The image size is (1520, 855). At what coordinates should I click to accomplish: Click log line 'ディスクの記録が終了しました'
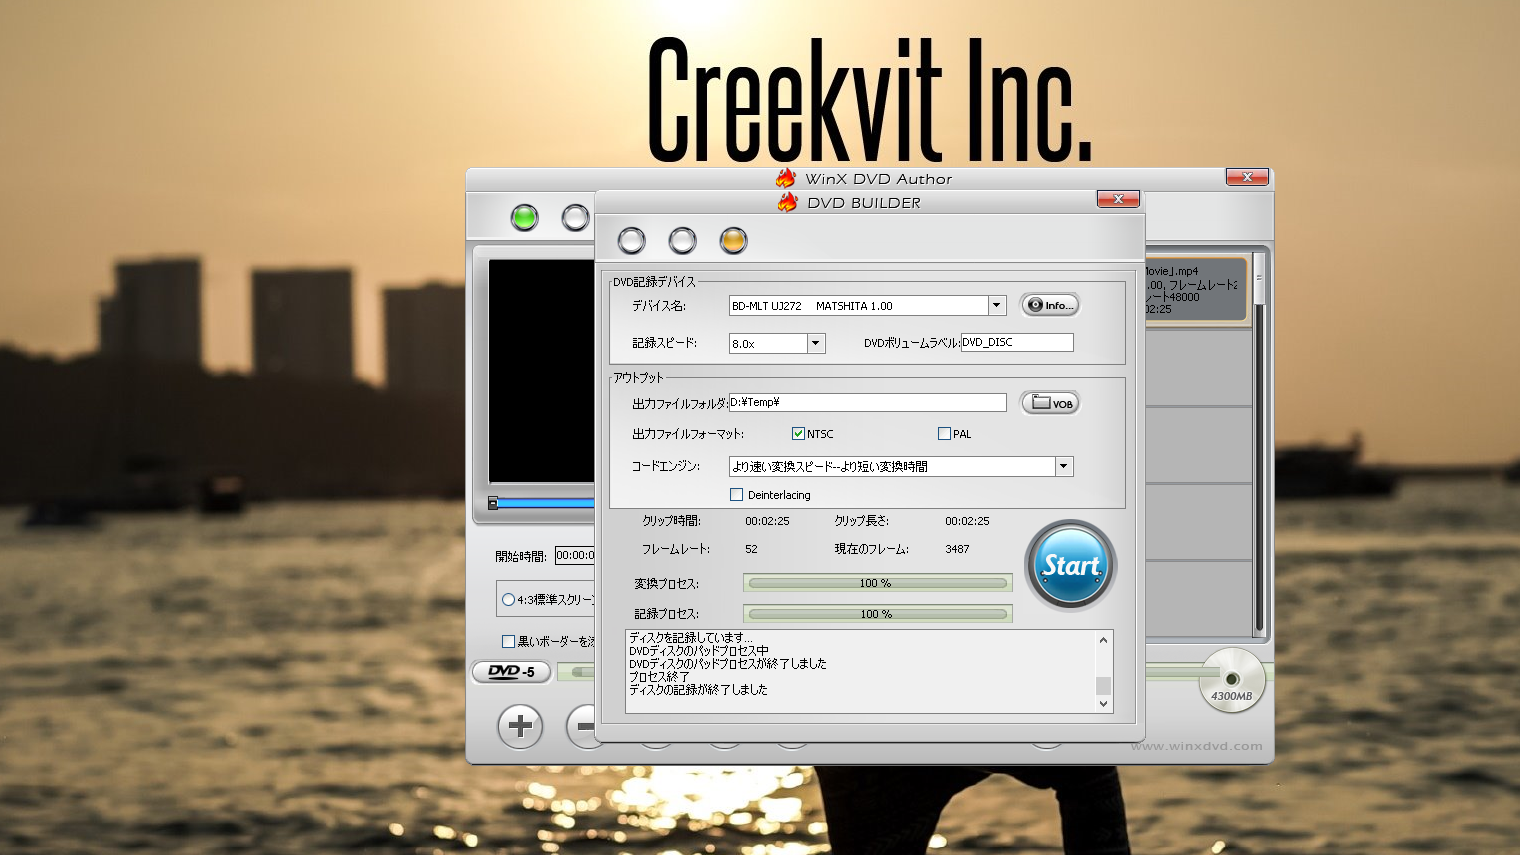point(698,690)
